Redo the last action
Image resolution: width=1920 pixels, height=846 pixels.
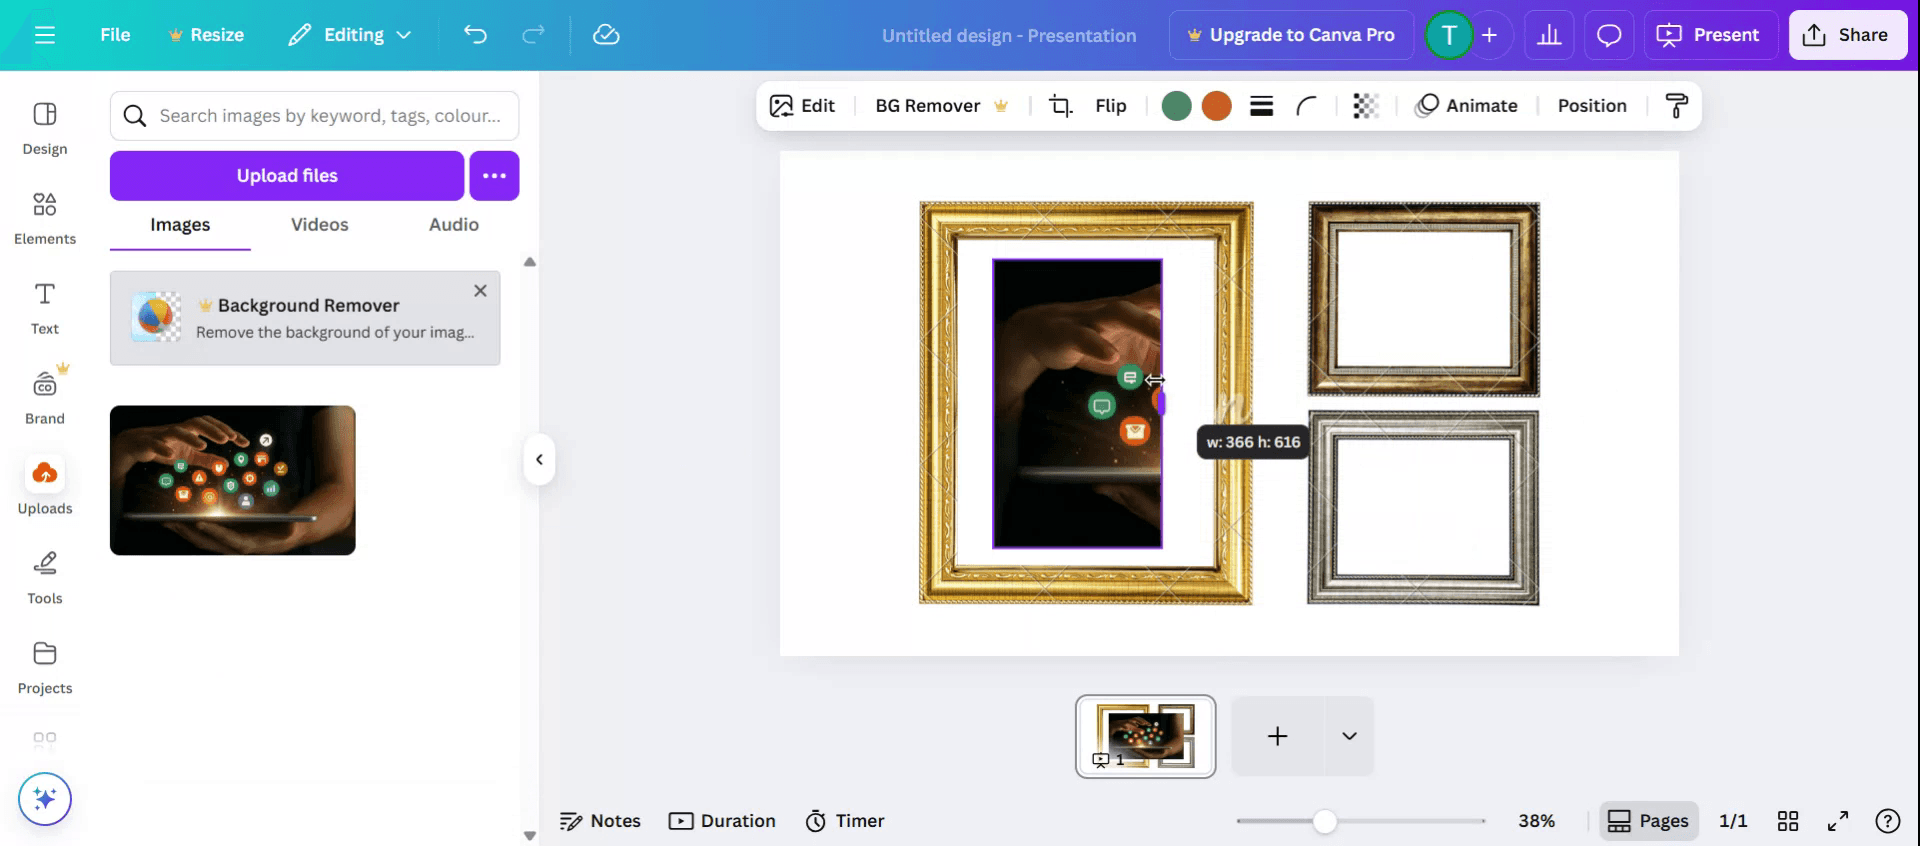point(533,35)
